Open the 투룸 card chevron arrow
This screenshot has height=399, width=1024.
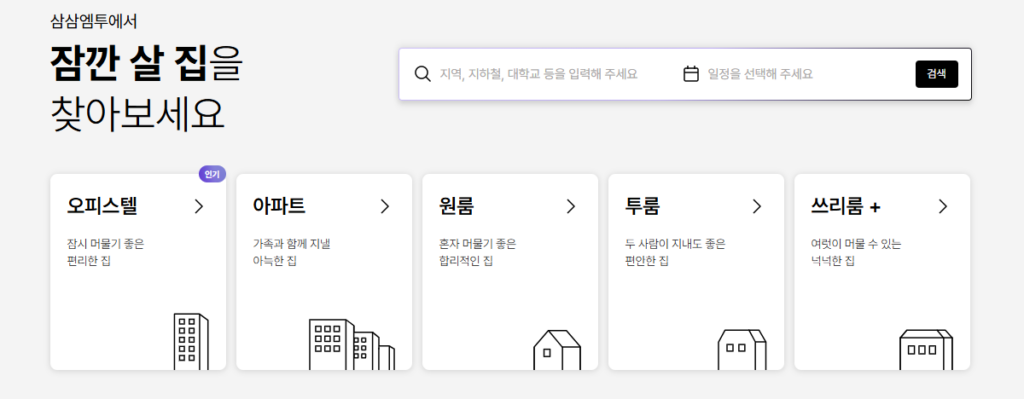tap(757, 206)
